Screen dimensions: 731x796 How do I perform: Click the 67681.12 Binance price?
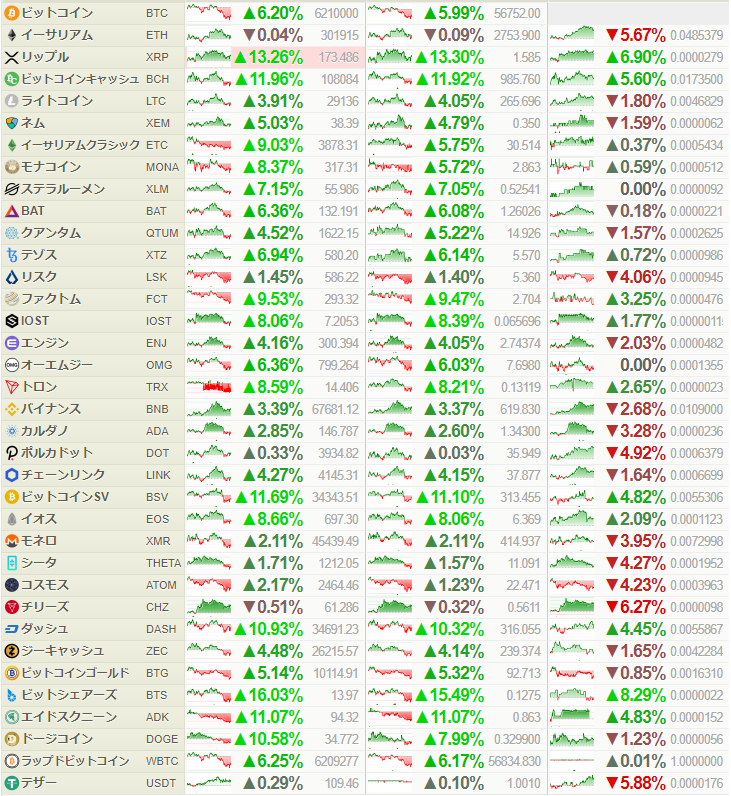[335, 409]
